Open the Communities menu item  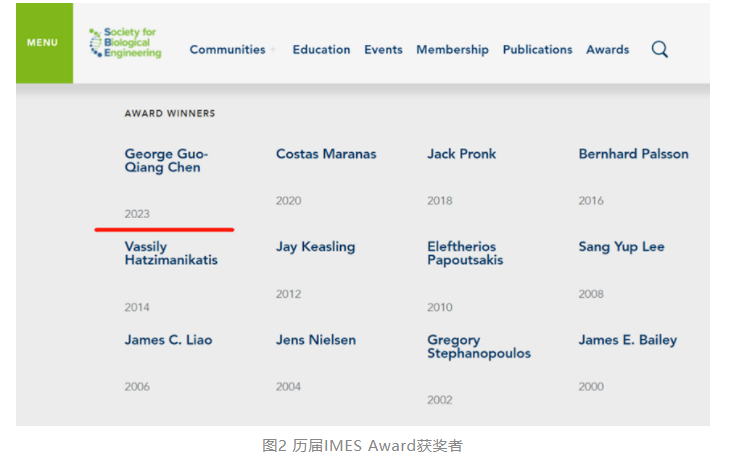(227, 49)
